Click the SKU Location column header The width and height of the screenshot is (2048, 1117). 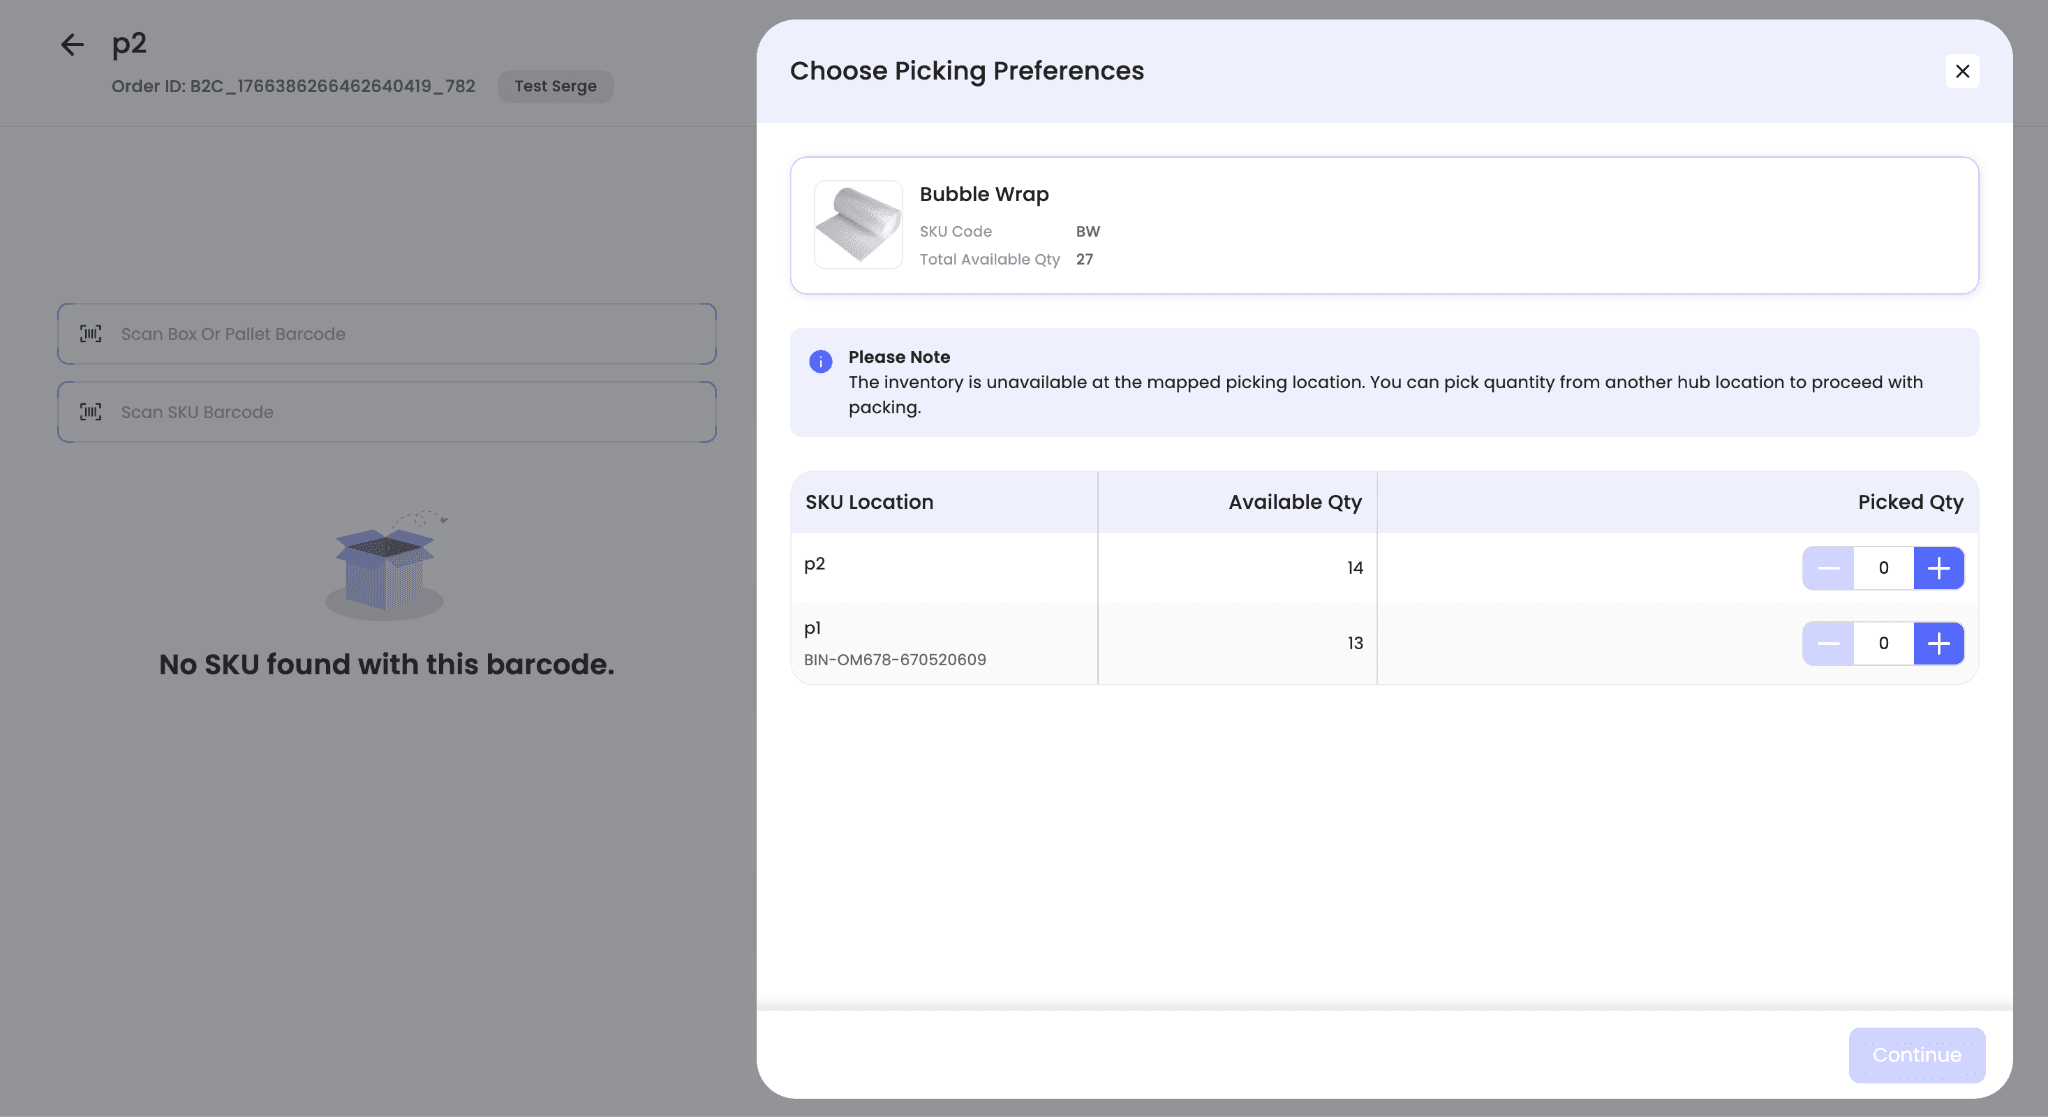tap(869, 502)
